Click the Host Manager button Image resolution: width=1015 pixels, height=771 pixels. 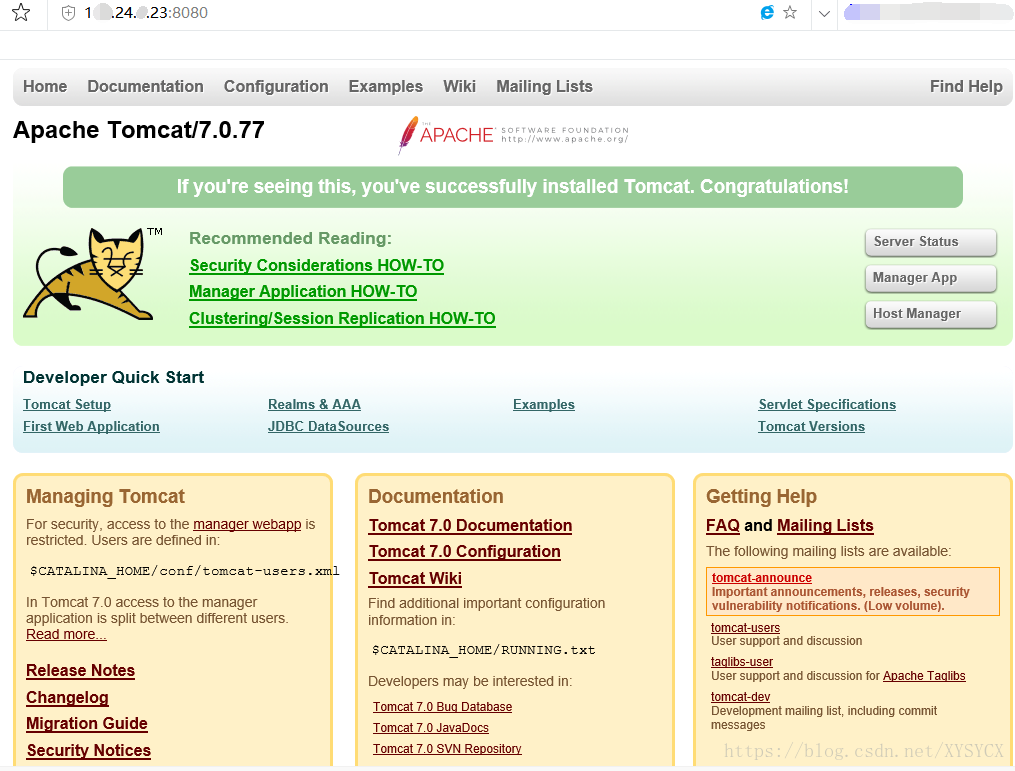tap(930, 314)
